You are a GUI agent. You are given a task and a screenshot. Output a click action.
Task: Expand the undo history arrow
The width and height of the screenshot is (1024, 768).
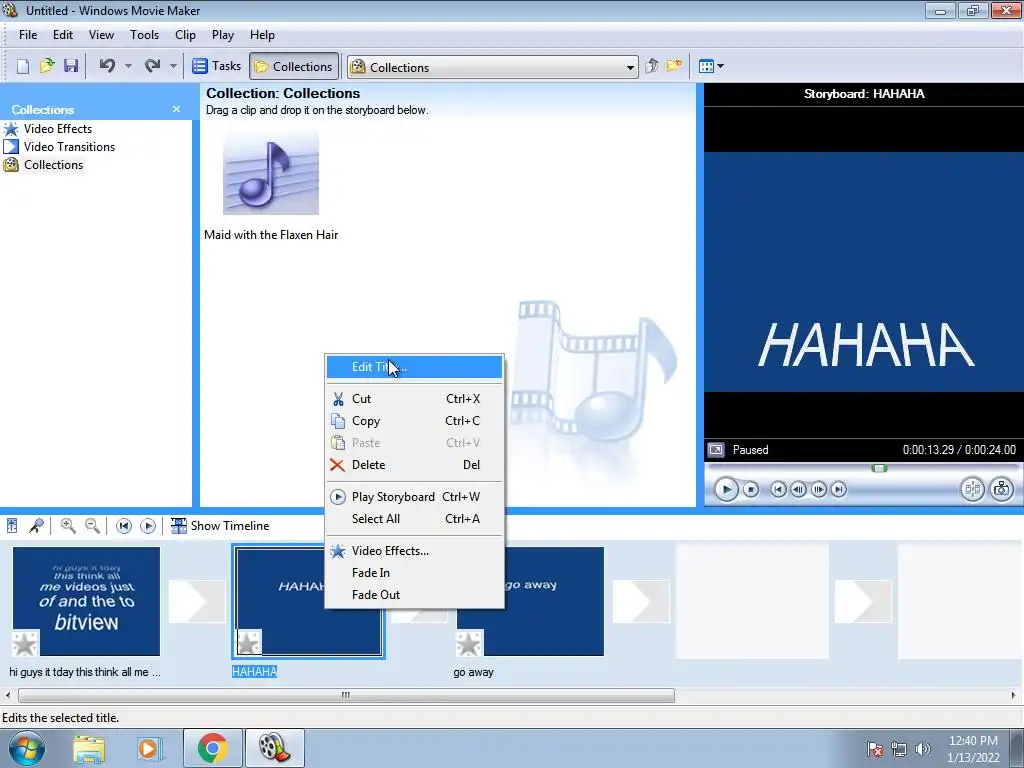pos(128,66)
